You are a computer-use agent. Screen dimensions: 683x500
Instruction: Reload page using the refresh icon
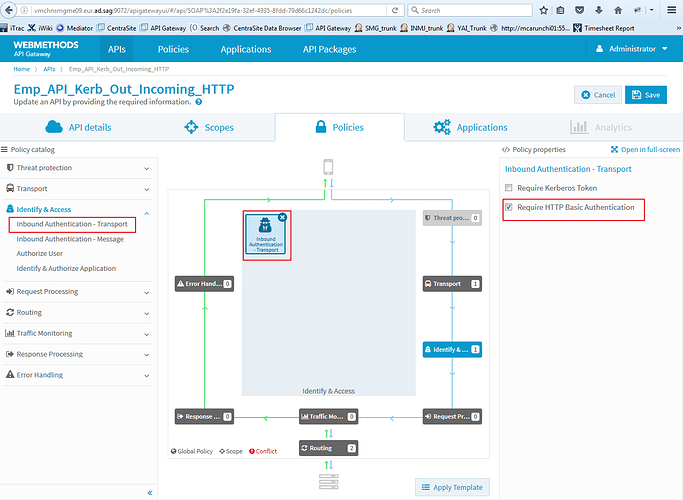click(395, 10)
